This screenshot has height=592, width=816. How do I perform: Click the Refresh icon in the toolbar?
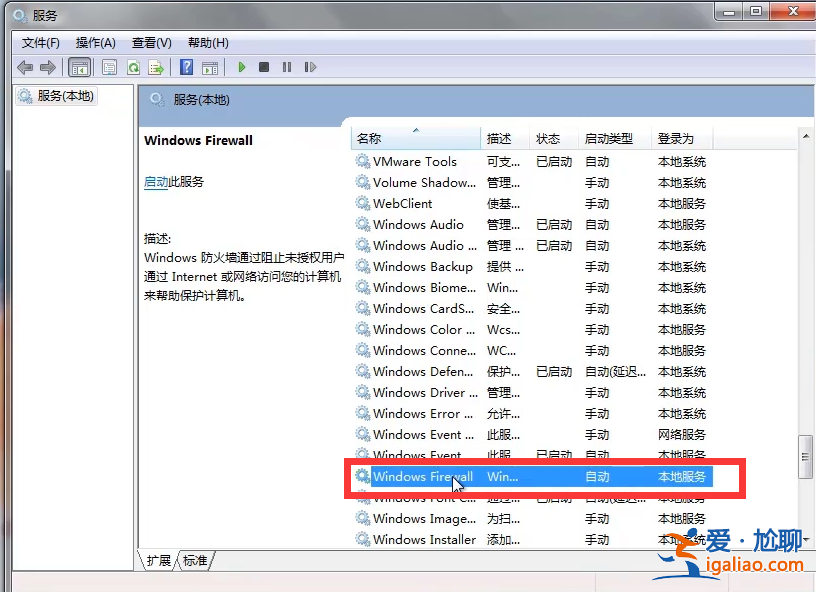click(x=133, y=67)
